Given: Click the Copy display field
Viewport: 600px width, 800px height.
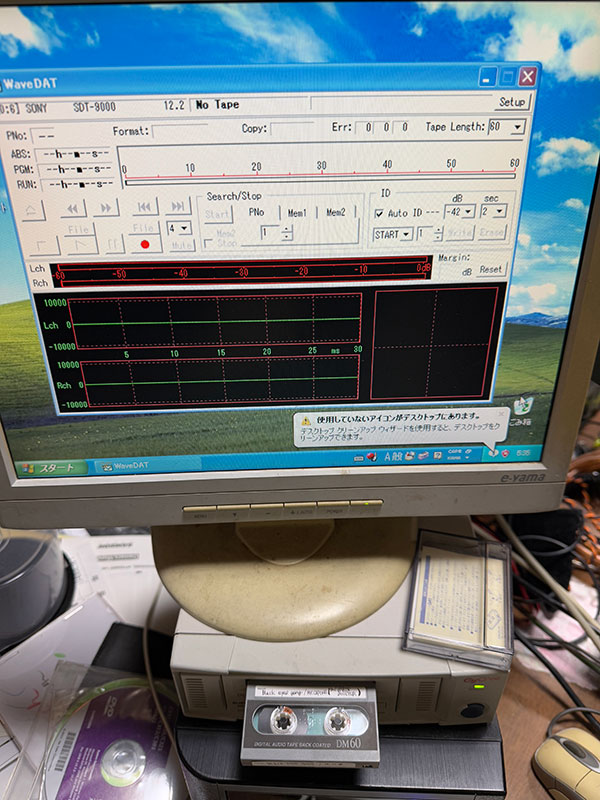Looking at the screenshot, I should click(292, 129).
